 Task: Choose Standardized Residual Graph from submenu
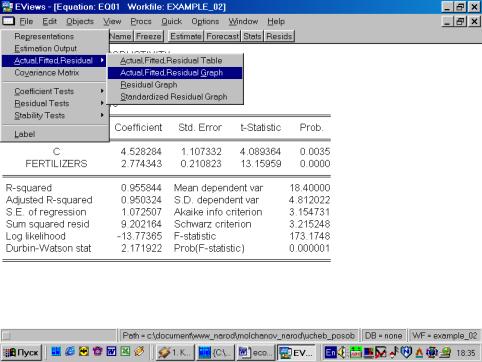click(175, 97)
